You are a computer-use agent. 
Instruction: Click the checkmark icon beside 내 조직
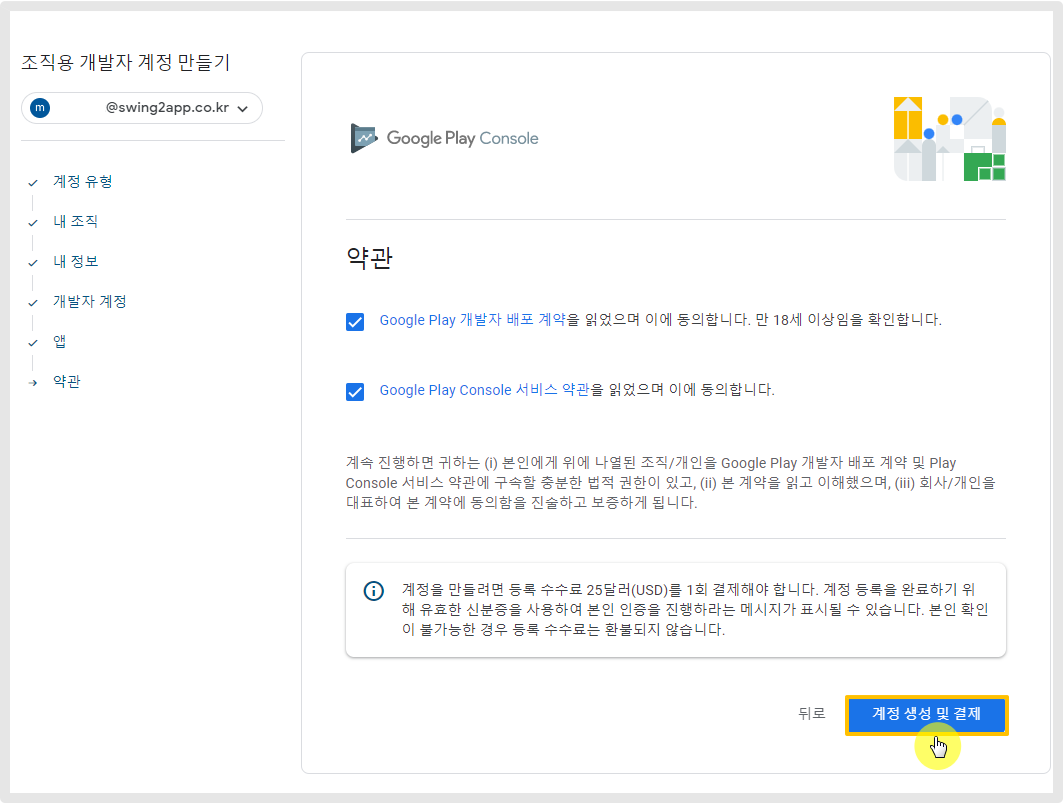tap(33, 223)
